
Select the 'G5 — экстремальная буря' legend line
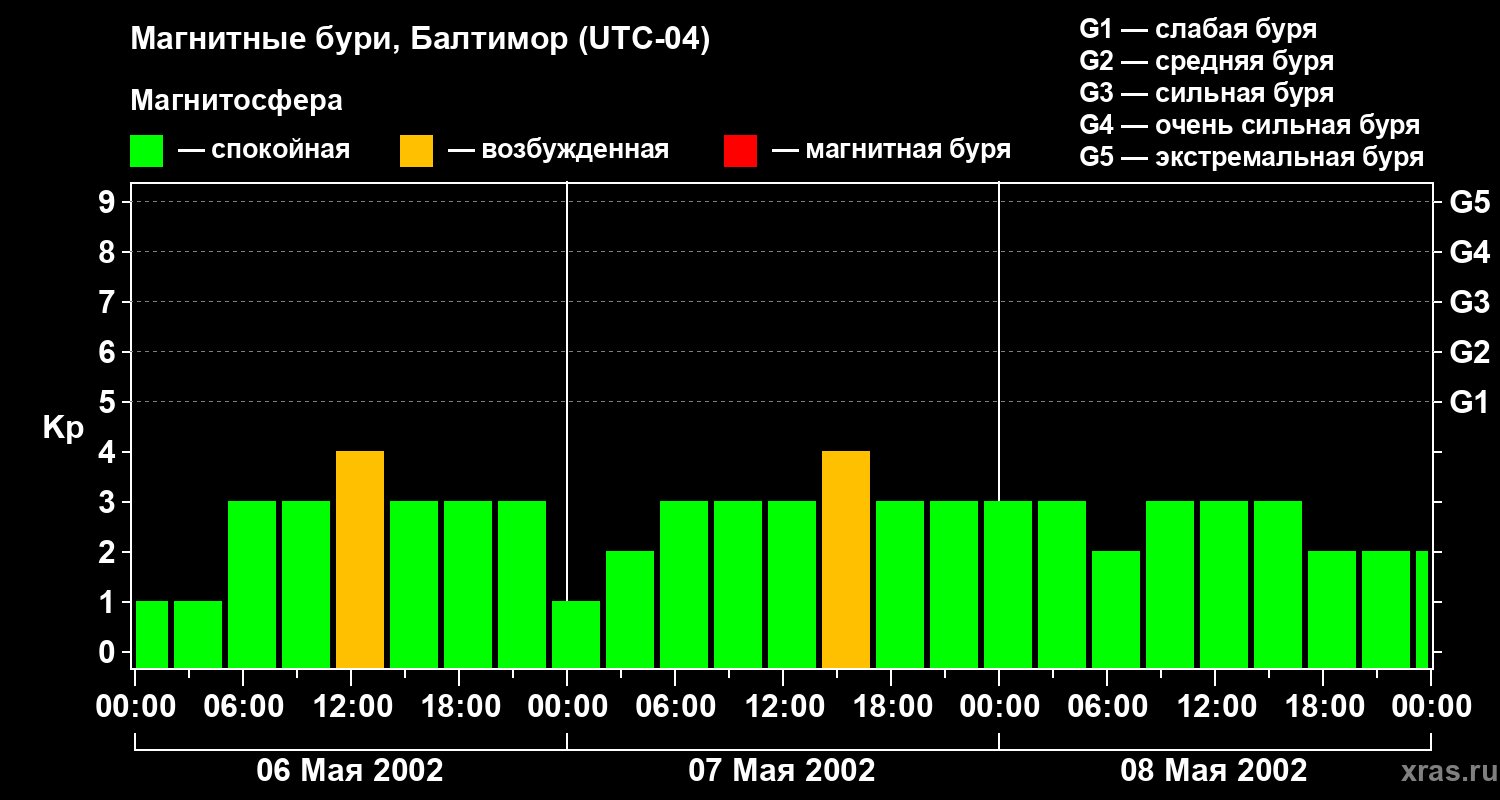[1252, 157]
